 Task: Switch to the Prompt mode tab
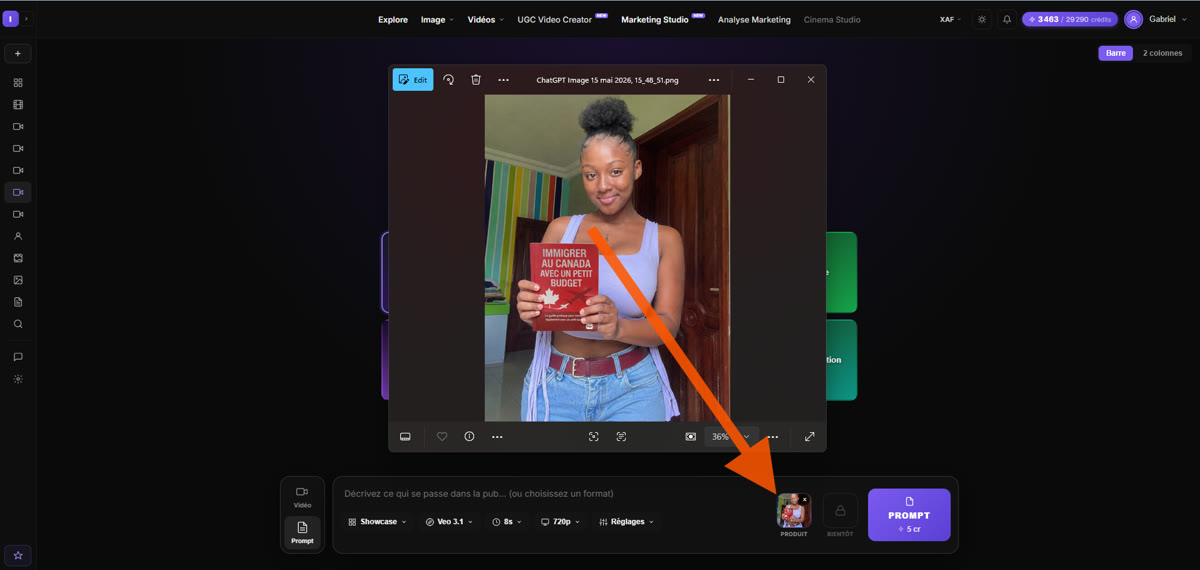302,532
